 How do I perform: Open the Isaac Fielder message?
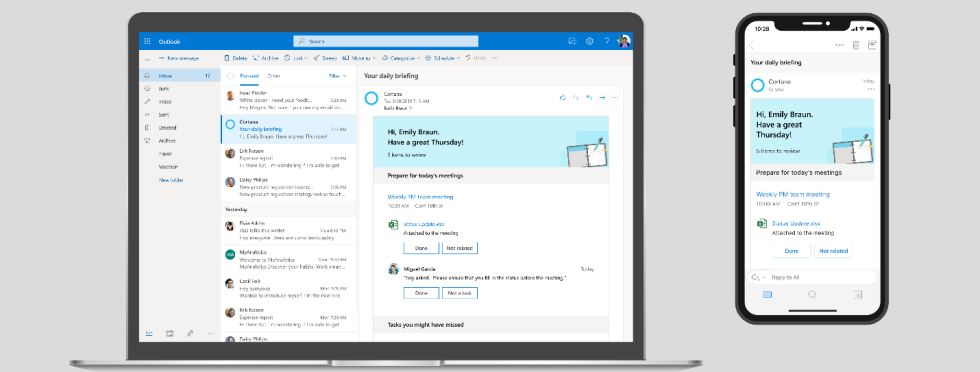tap(289, 100)
